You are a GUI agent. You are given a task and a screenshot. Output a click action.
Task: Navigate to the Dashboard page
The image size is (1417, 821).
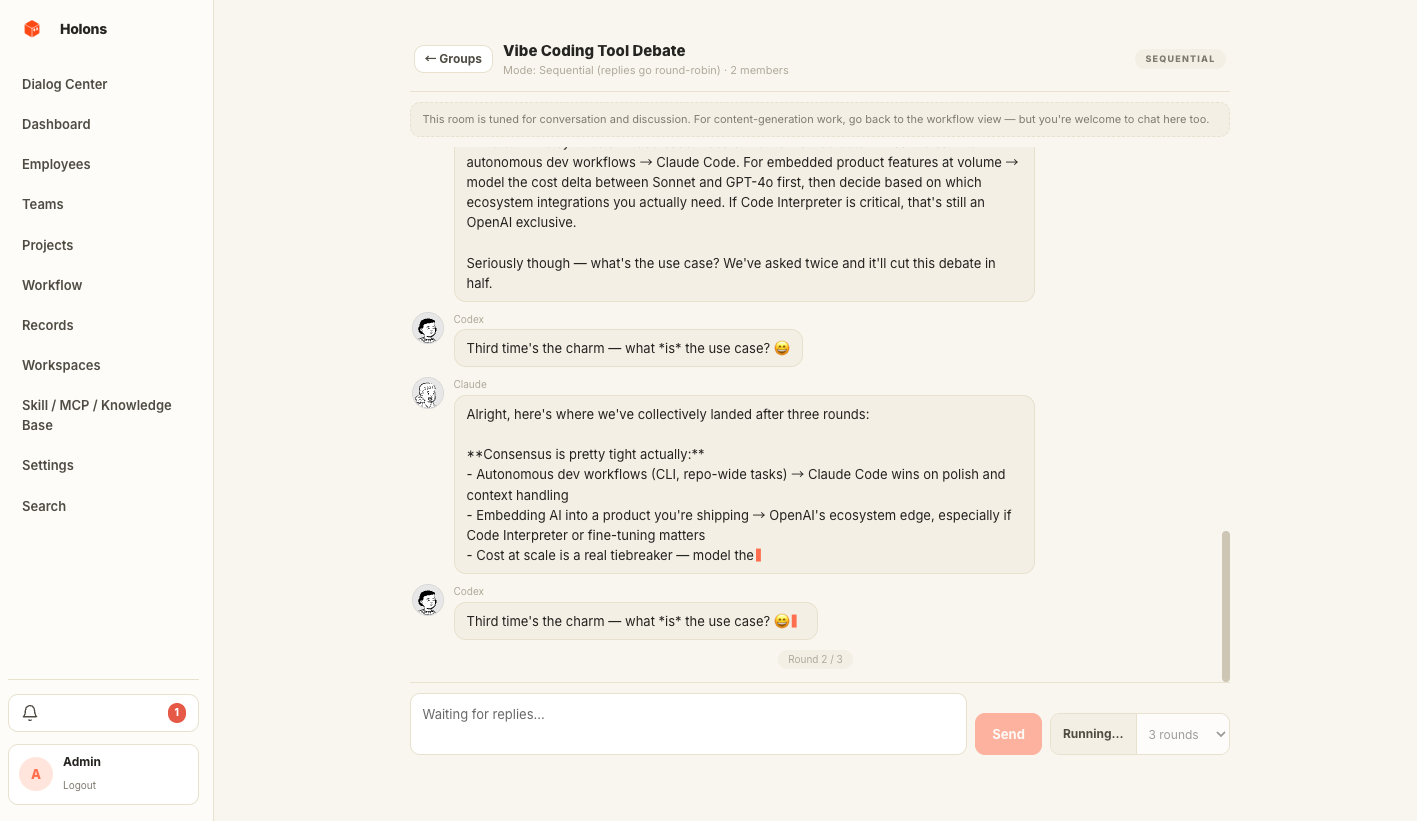click(56, 124)
